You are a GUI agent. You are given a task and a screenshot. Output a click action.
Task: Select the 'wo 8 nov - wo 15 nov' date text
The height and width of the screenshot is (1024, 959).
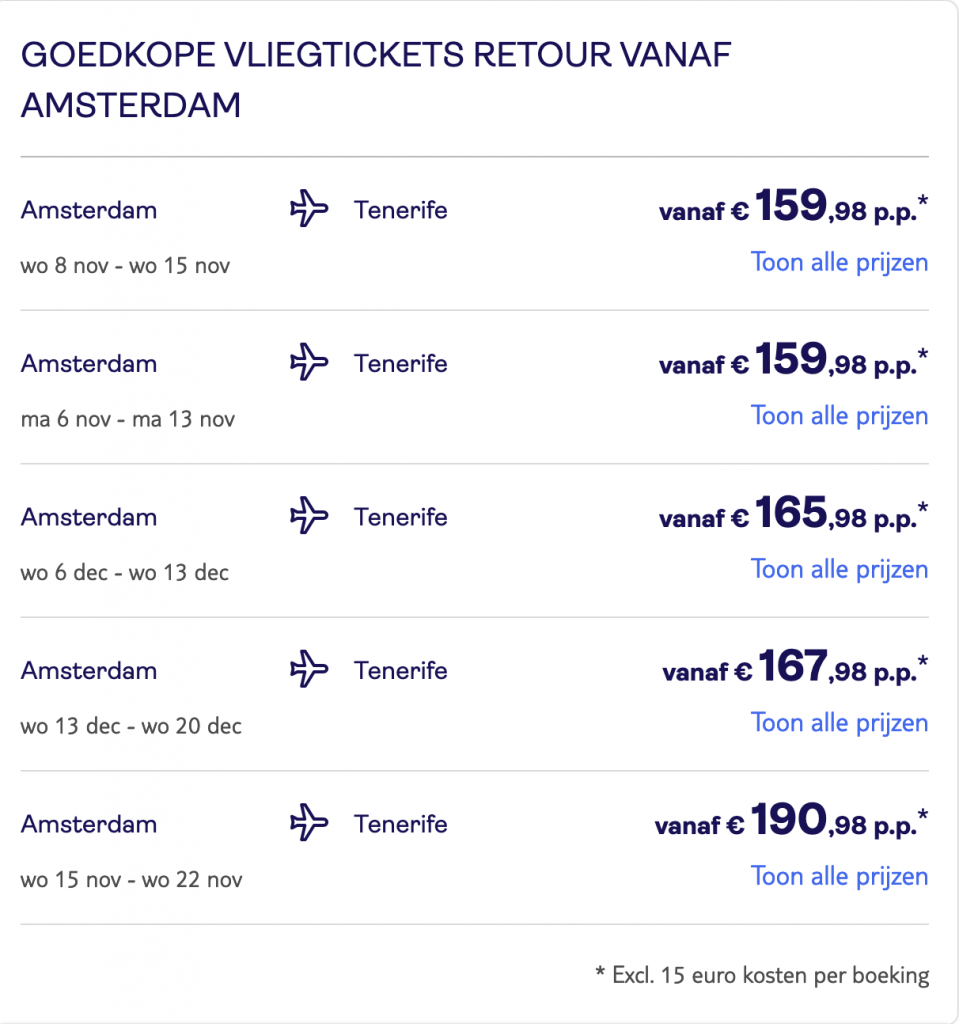pos(125,267)
